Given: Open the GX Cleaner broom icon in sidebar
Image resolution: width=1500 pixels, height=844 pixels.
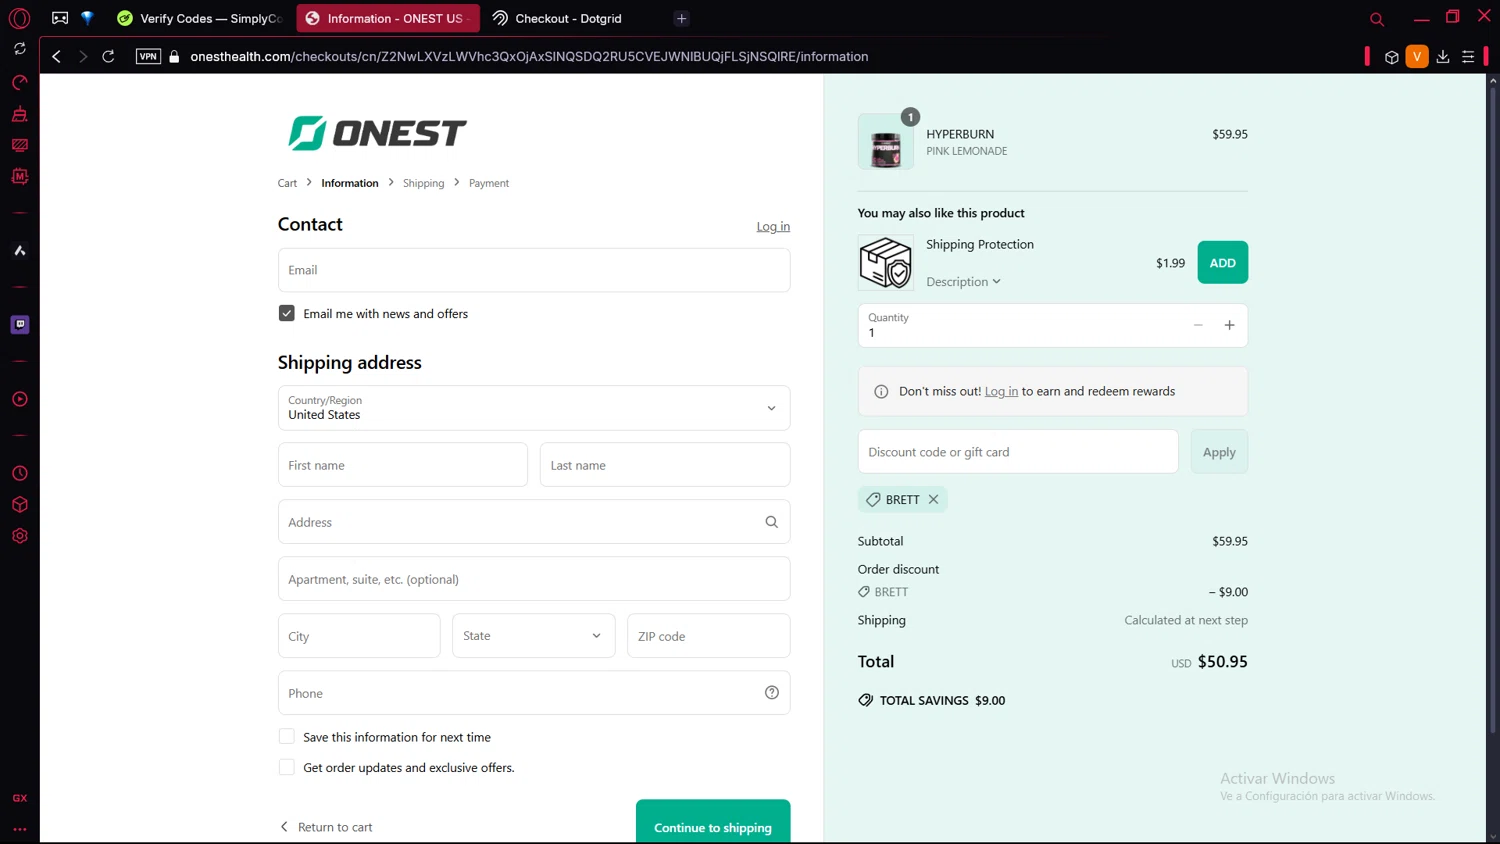Looking at the screenshot, I should (x=19, y=114).
